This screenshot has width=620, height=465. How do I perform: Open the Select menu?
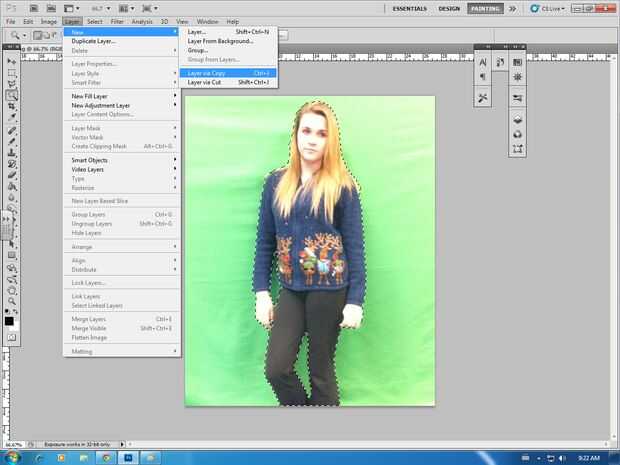pos(95,21)
